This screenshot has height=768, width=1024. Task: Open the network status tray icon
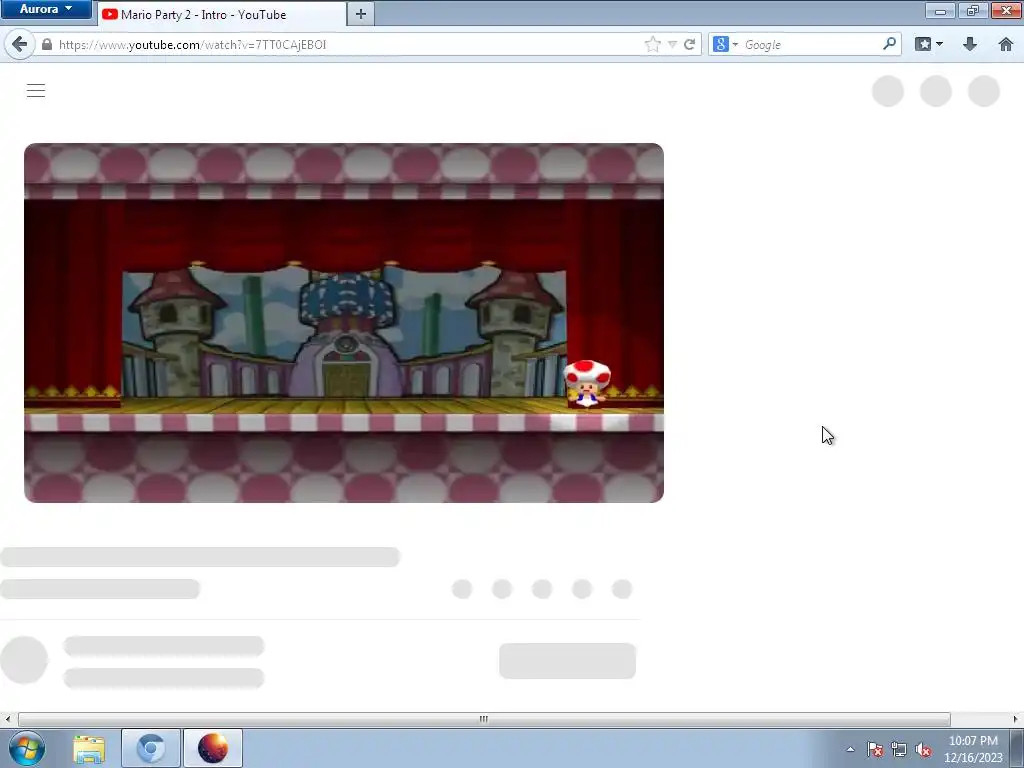[x=899, y=750]
